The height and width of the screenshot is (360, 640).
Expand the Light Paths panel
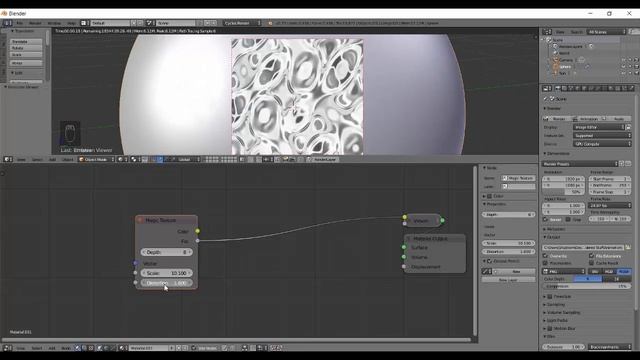556,321
